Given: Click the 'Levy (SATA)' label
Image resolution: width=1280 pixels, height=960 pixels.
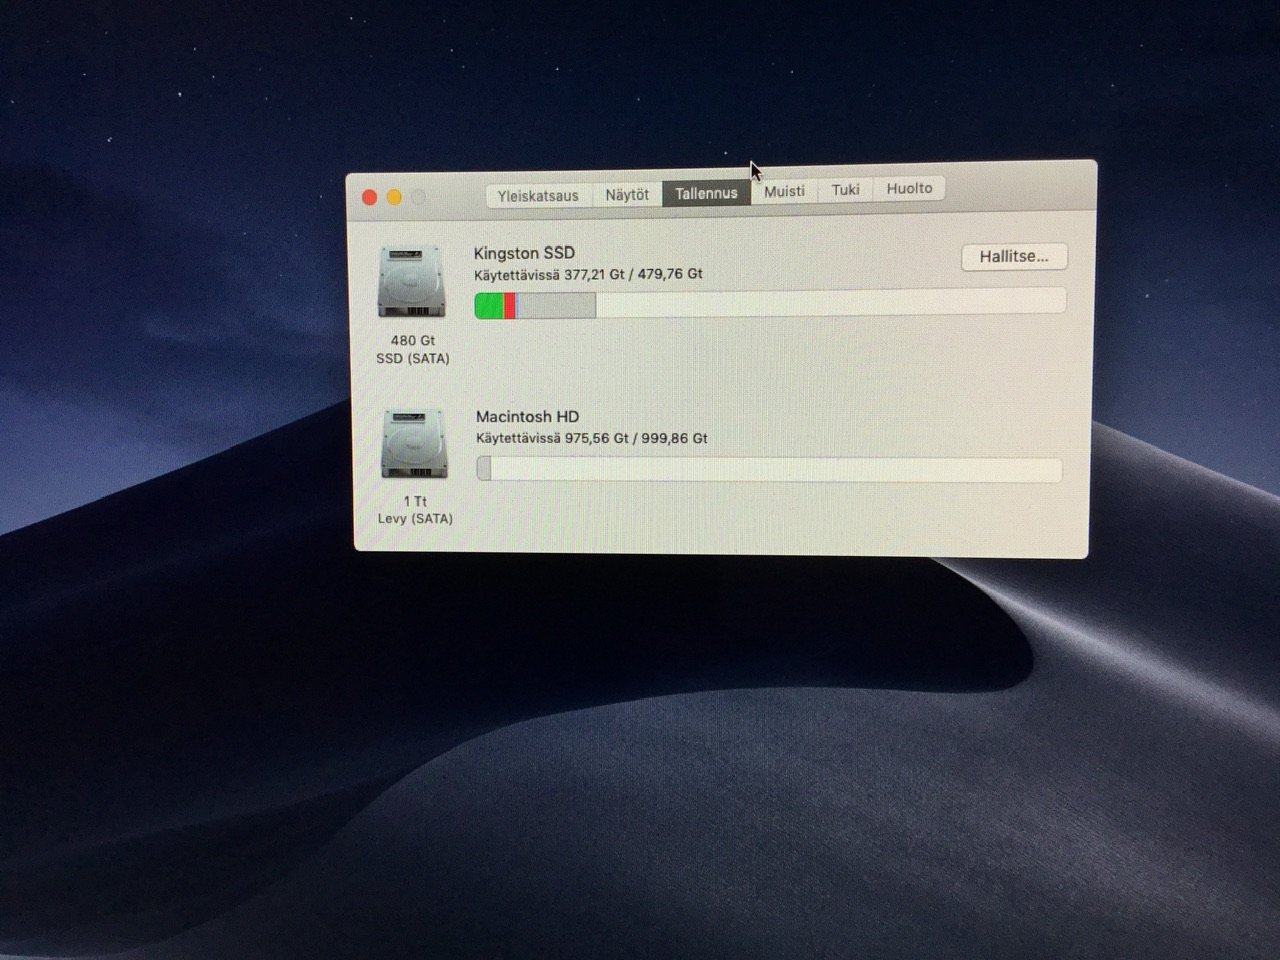Looking at the screenshot, I should 415,519.
